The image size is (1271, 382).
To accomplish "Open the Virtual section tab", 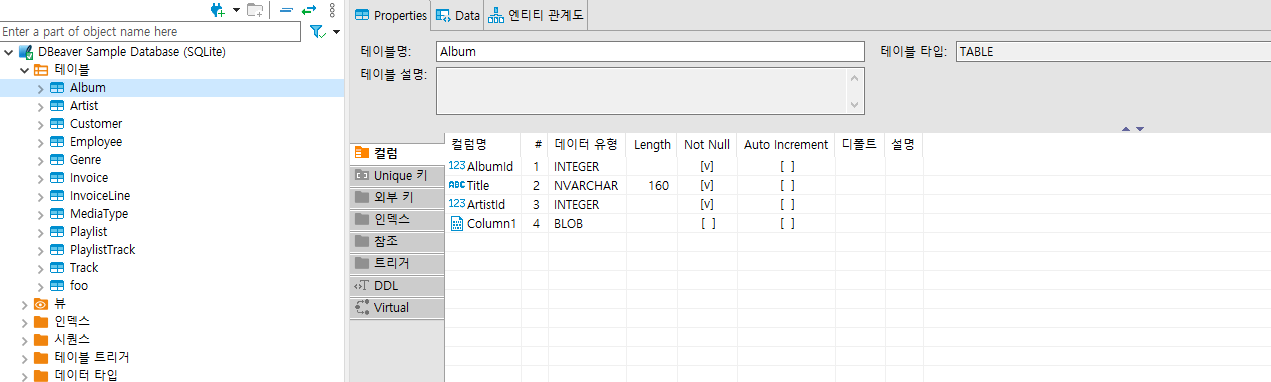I will [396, 307].
